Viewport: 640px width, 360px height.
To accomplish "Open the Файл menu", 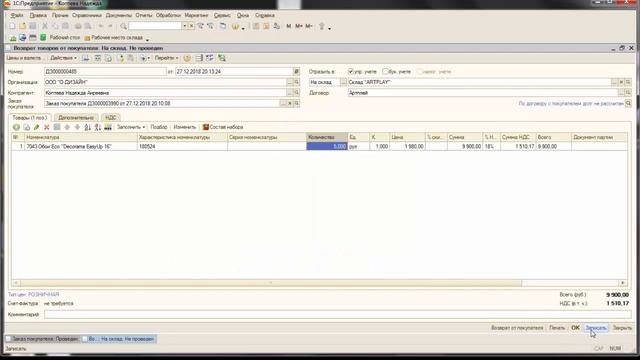I will click(17, 15).
